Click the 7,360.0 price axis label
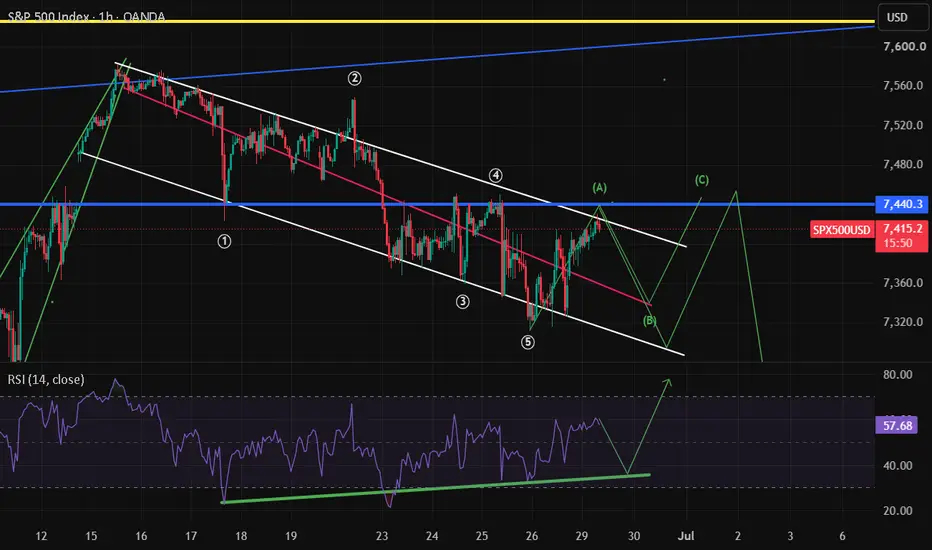932x550 pixels. click(x=903, y=283)
